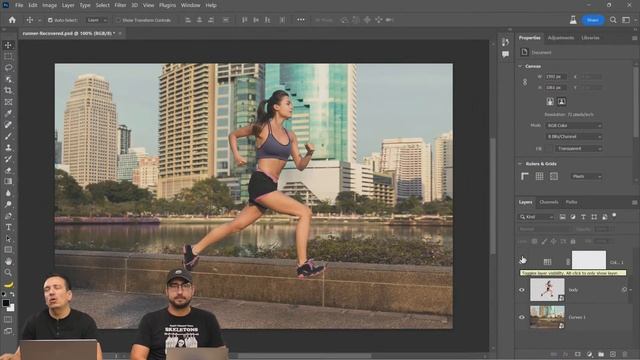Select the Brush tool
This screenshot has width=640, height=360.
pyautogui.click(x=8, y=136)
